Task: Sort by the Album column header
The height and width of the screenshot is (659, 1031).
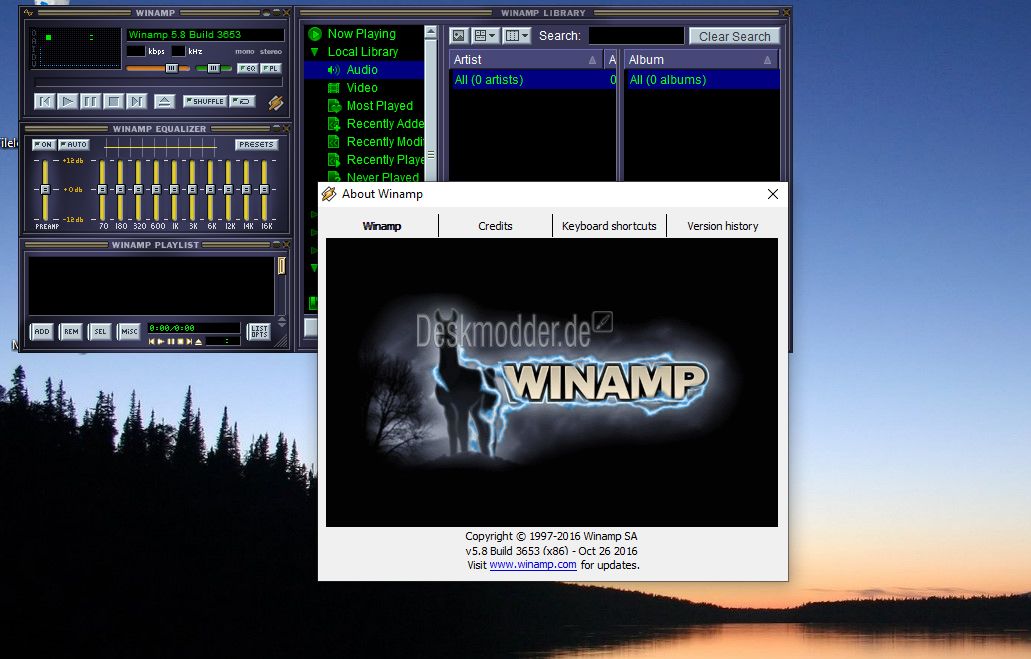Action: tap(701, 60)
